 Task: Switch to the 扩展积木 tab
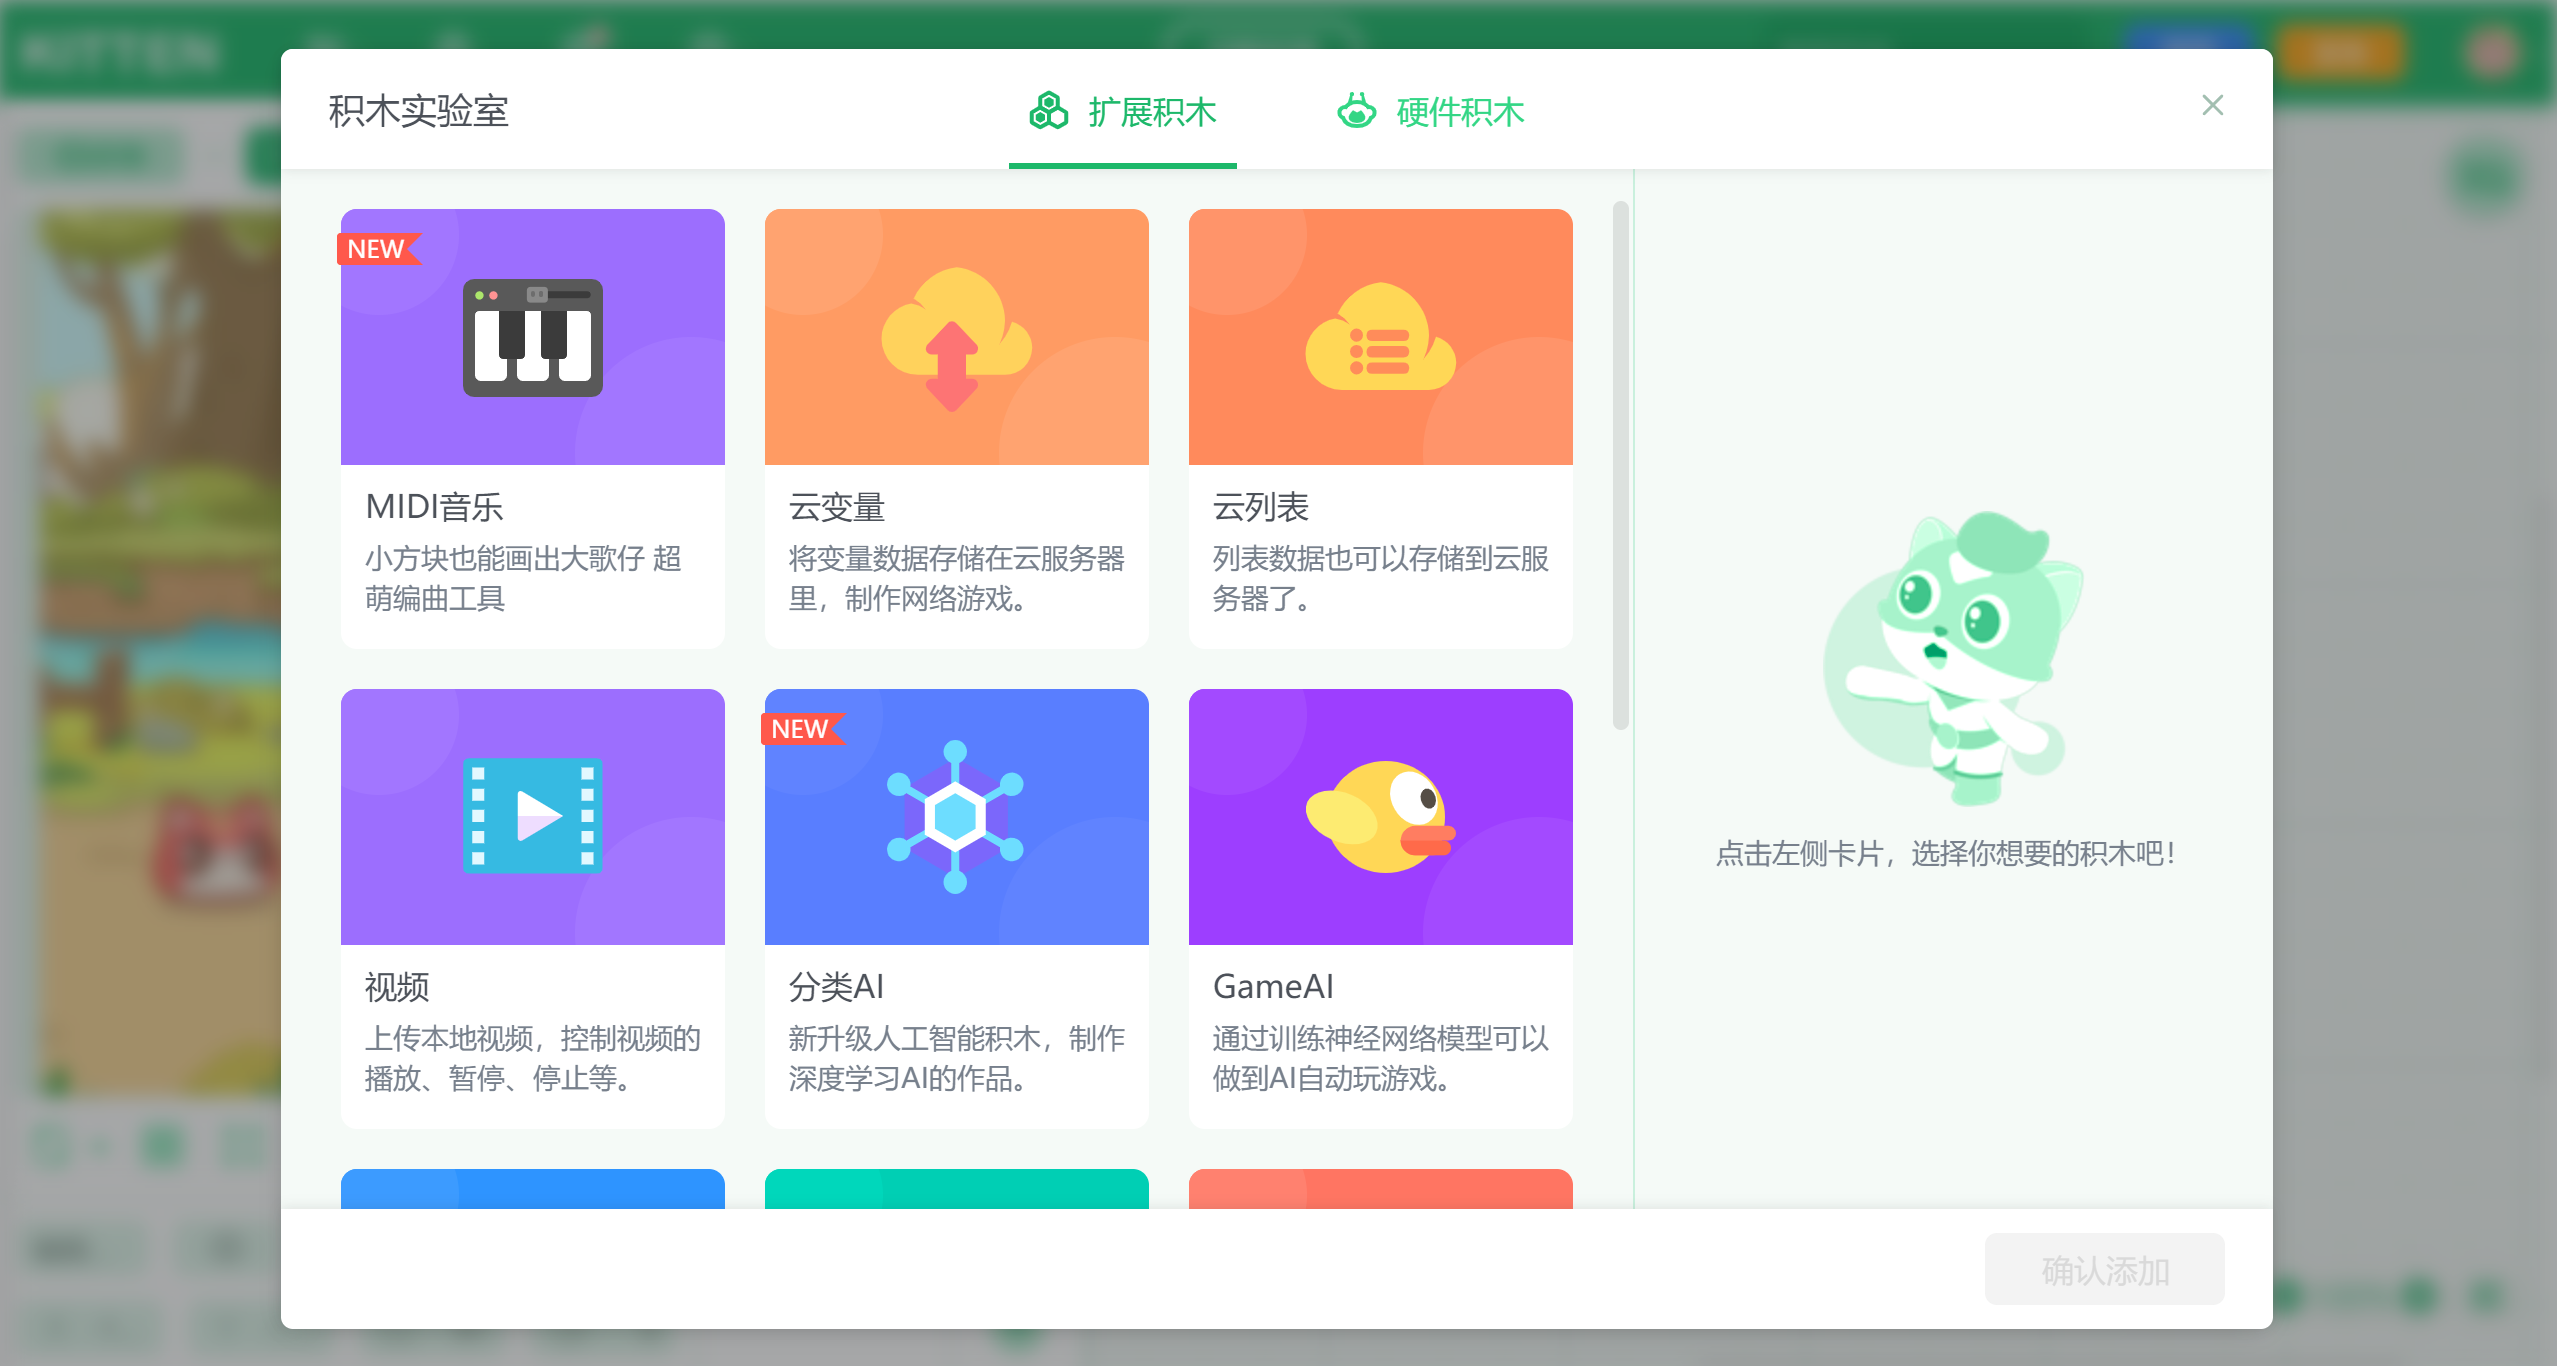(x=1123, y=112)
